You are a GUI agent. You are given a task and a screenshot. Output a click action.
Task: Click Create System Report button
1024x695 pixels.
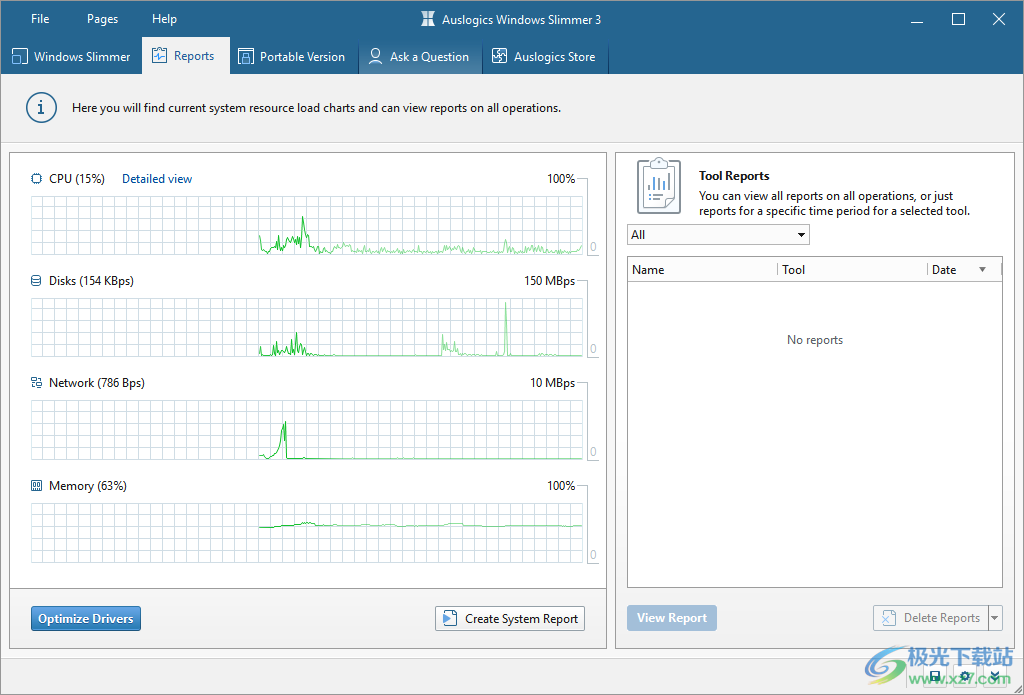tap(510, 619)
